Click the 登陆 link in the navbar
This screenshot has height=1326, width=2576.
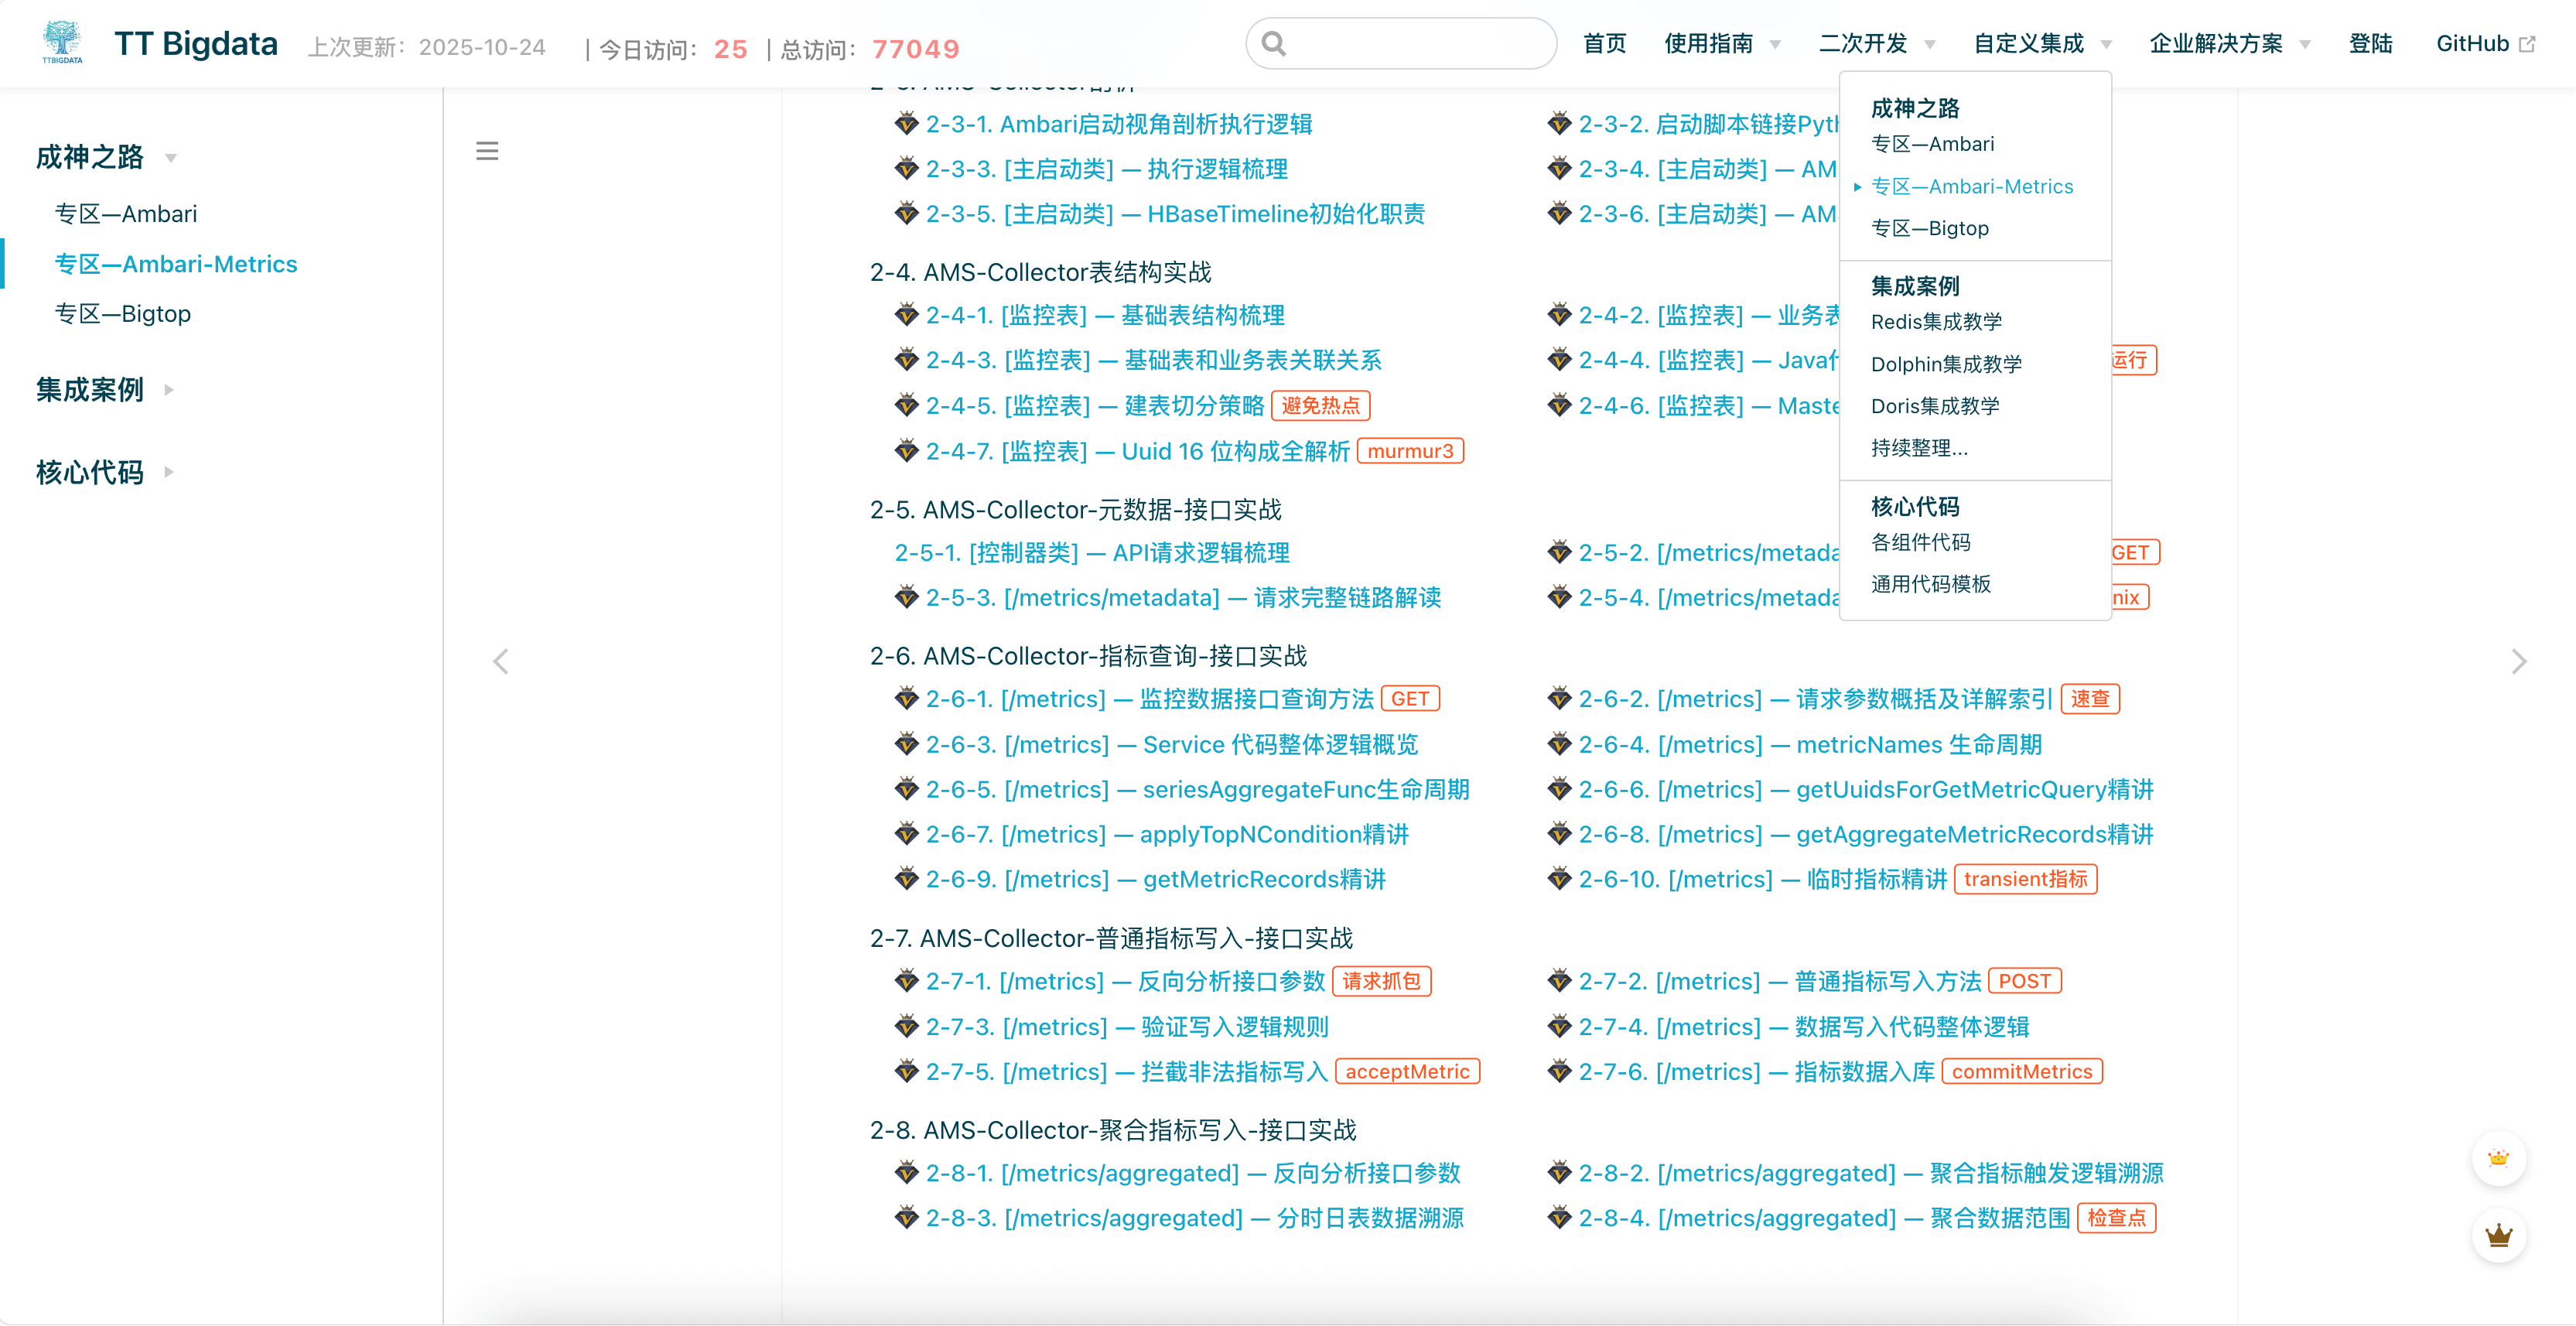[2370, 43]
